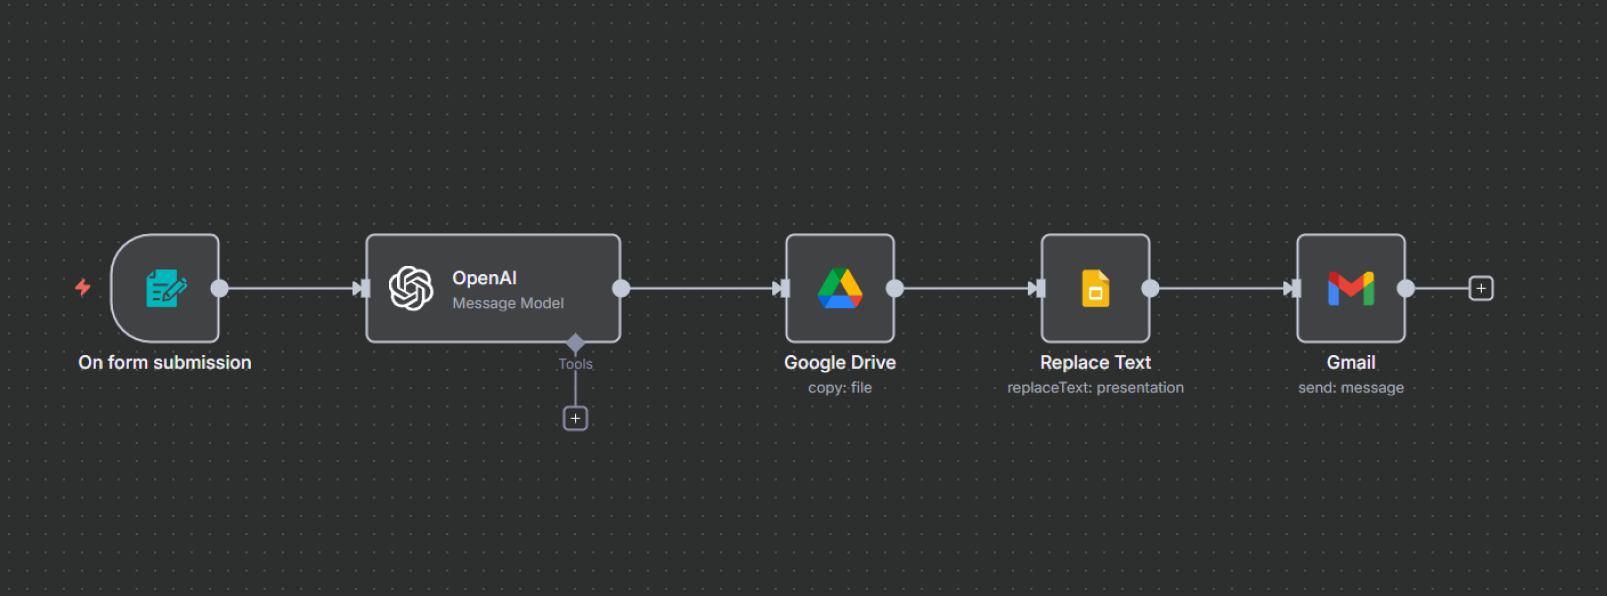1607x596 pixels.
Task: Click the On form submission output connector
Action: [x=220, y=289]
